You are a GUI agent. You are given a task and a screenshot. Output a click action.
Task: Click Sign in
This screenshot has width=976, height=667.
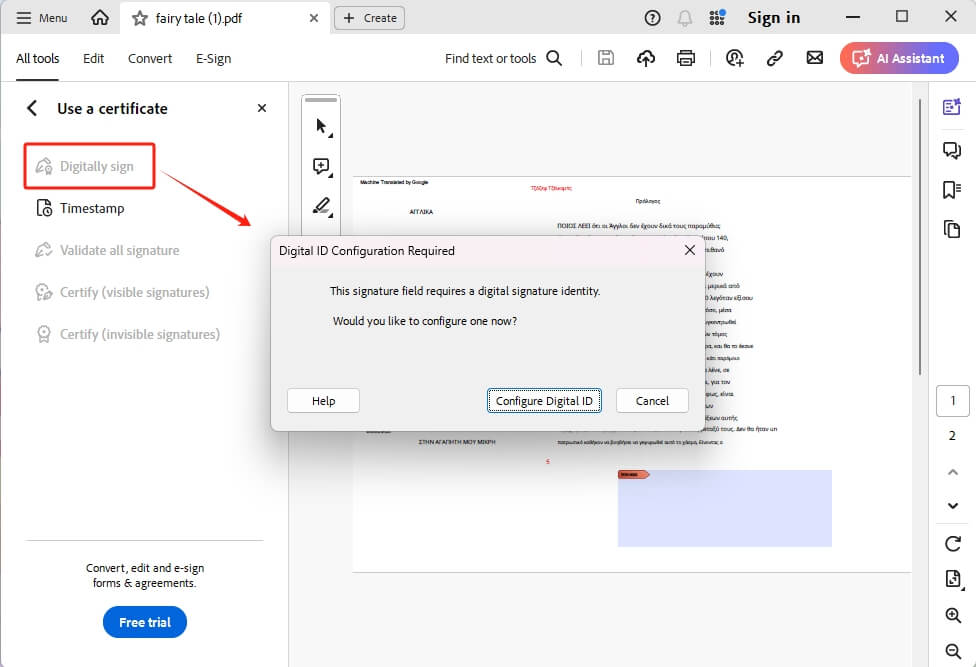pyautogui.click(x=774, y=18)
